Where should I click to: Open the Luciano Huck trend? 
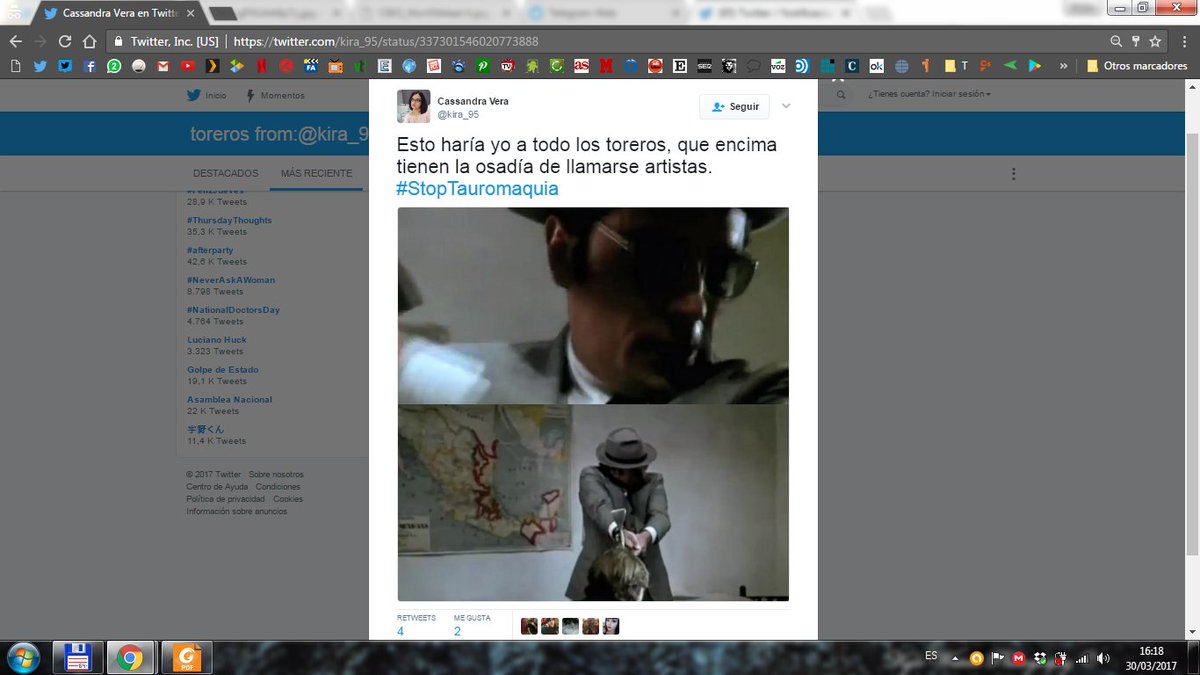point(216,340)
